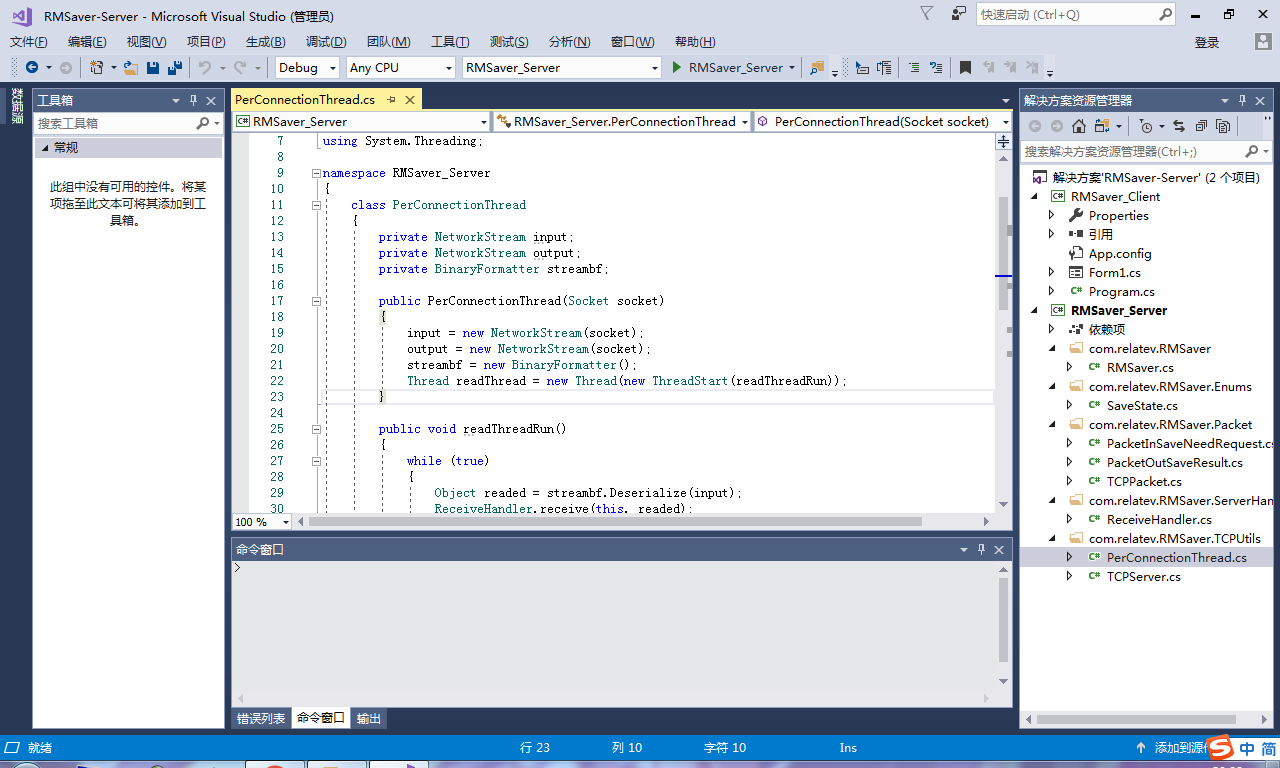
Task: Click the Undo arrow in toolbar
Action: tap(204, 68)
